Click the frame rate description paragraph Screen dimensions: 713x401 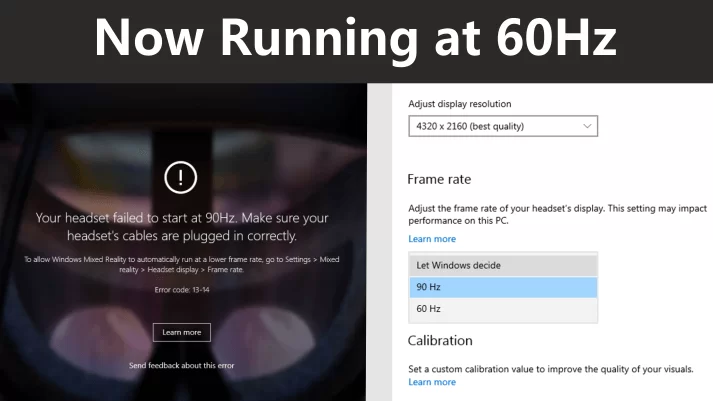(x=556, y=215)
